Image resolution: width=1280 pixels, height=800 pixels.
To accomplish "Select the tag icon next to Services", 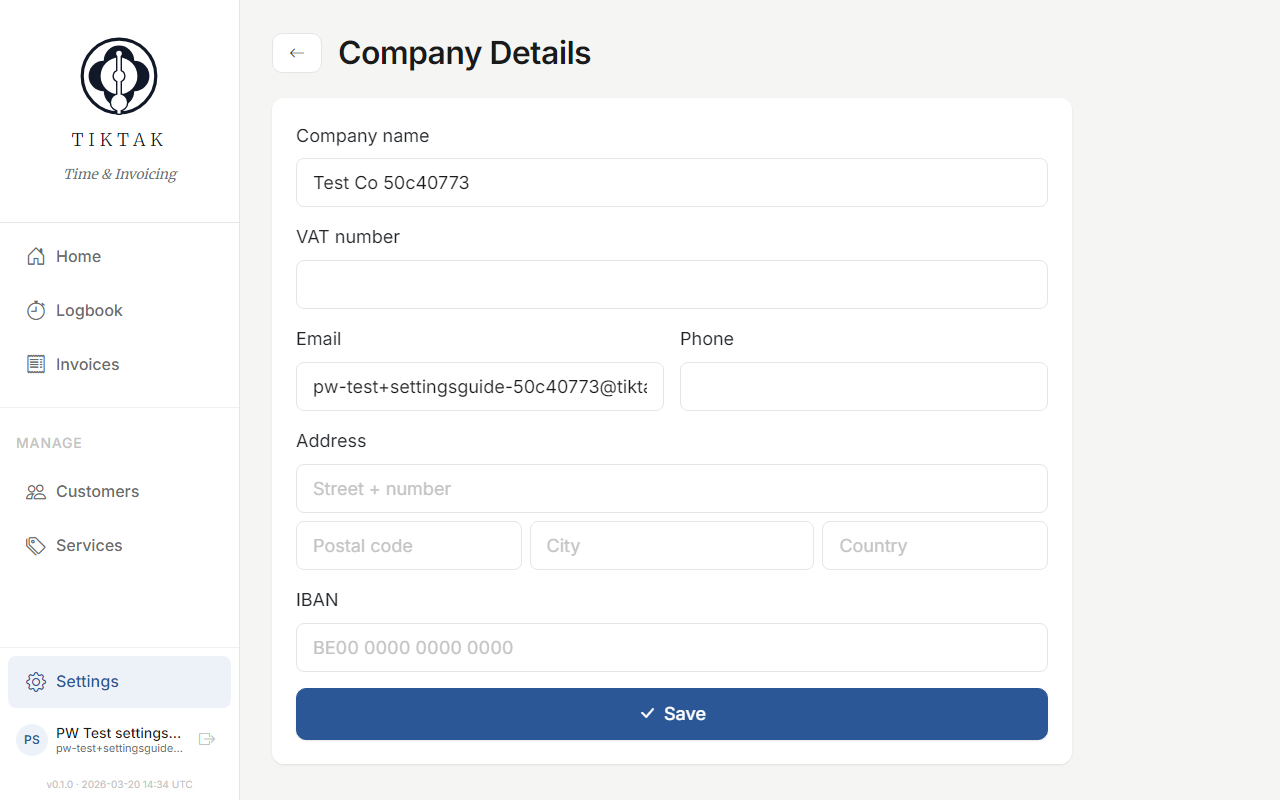I will point(35,545).
